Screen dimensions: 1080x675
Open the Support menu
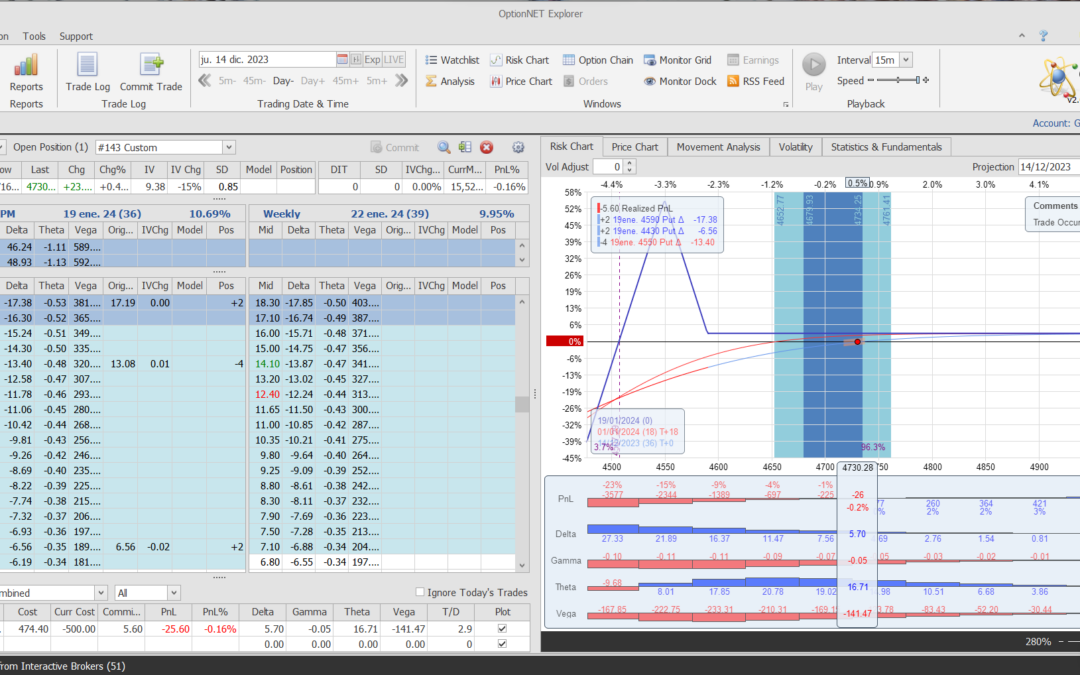[x=76, y=36]
